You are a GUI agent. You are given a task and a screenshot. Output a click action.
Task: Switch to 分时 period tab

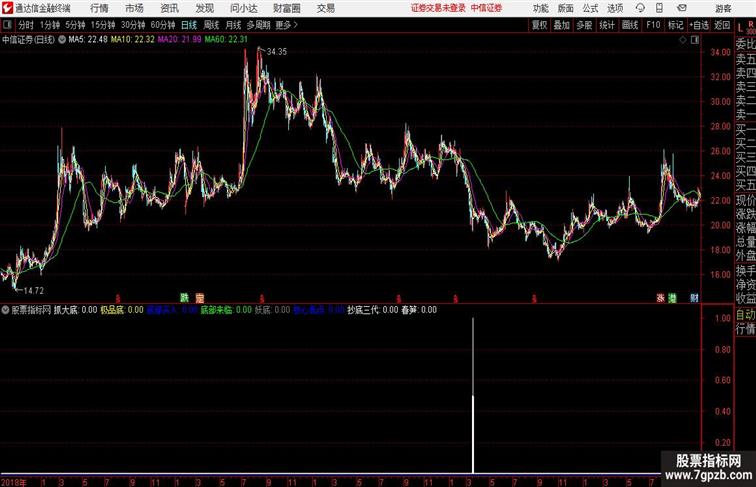coord(26,25)
